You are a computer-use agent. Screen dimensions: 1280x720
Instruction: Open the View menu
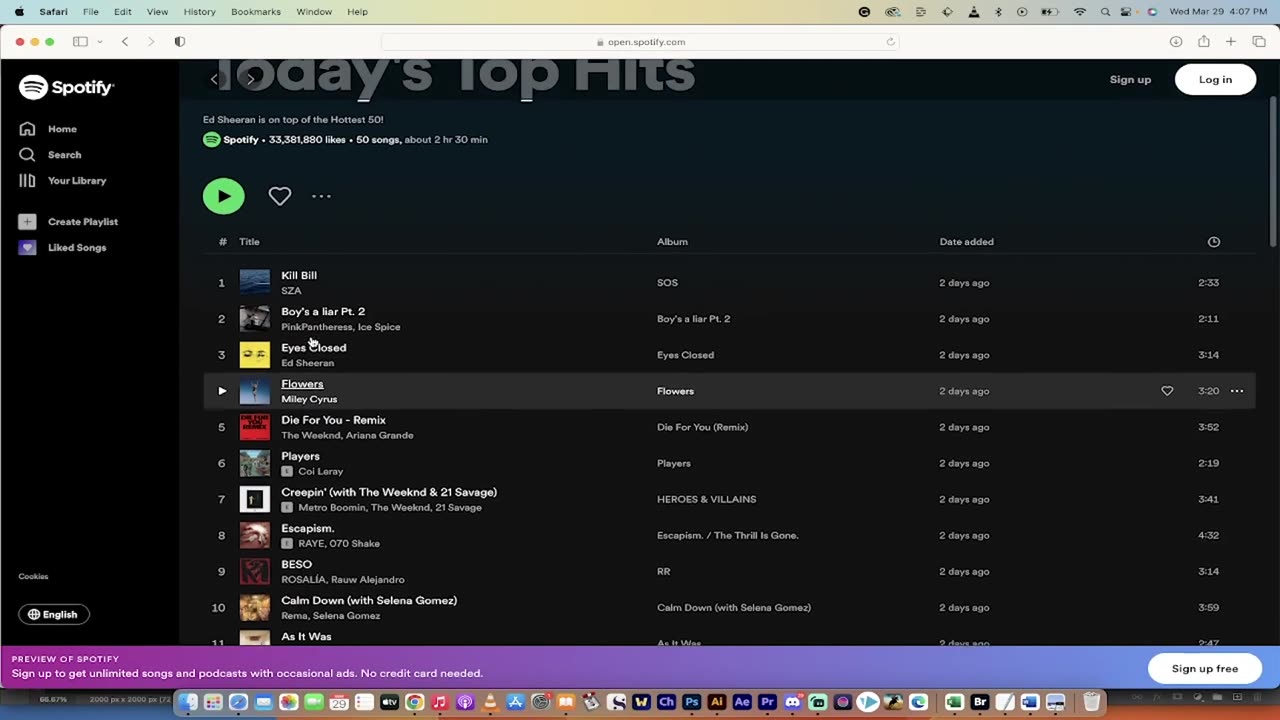157,12
